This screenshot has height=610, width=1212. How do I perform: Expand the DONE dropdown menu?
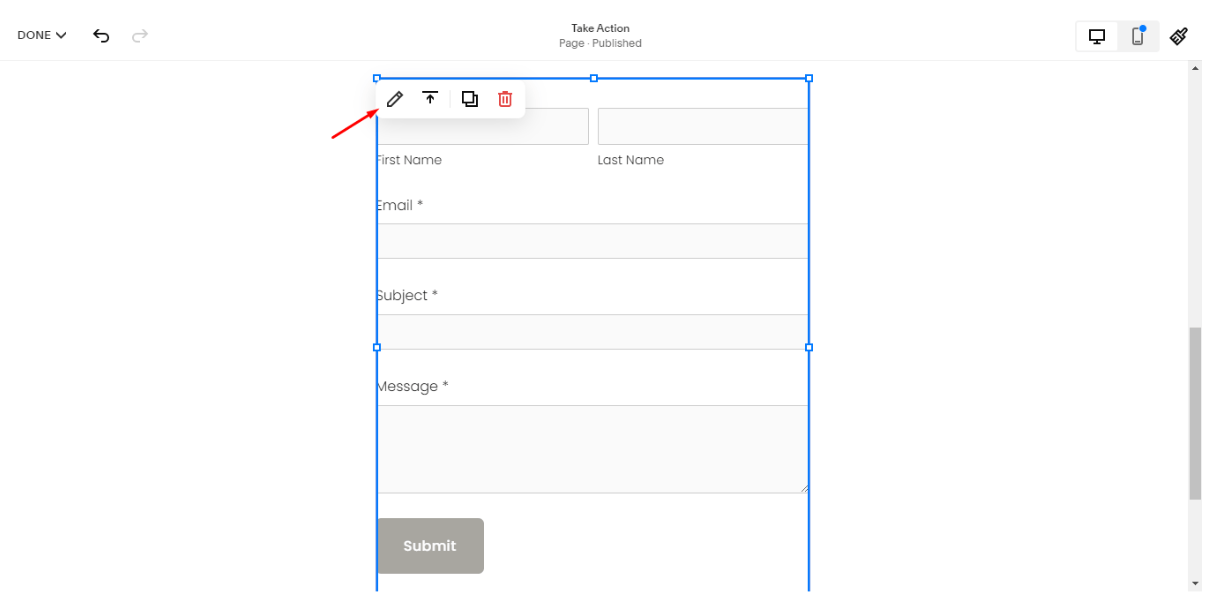(x=40, y=34)
